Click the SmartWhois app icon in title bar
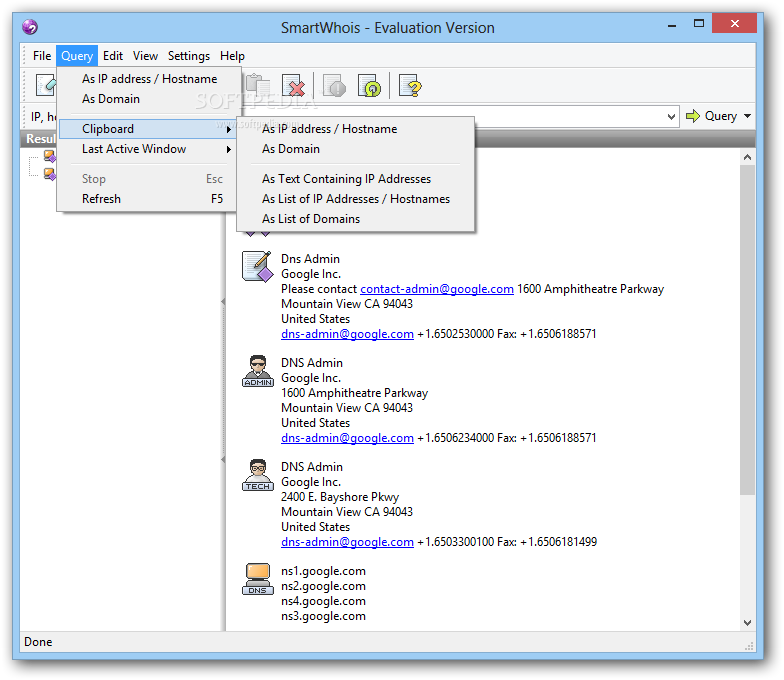 (x=30, y=27)
